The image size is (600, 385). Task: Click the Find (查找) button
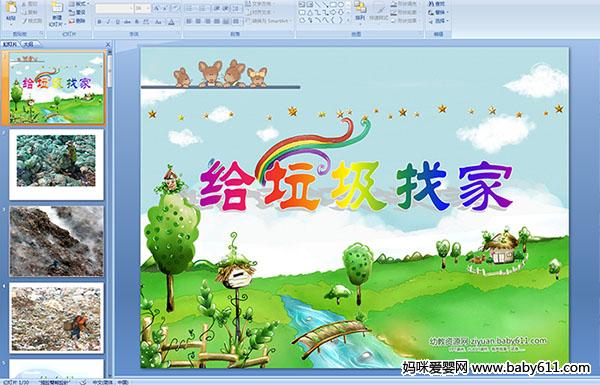tap(437, 3)
